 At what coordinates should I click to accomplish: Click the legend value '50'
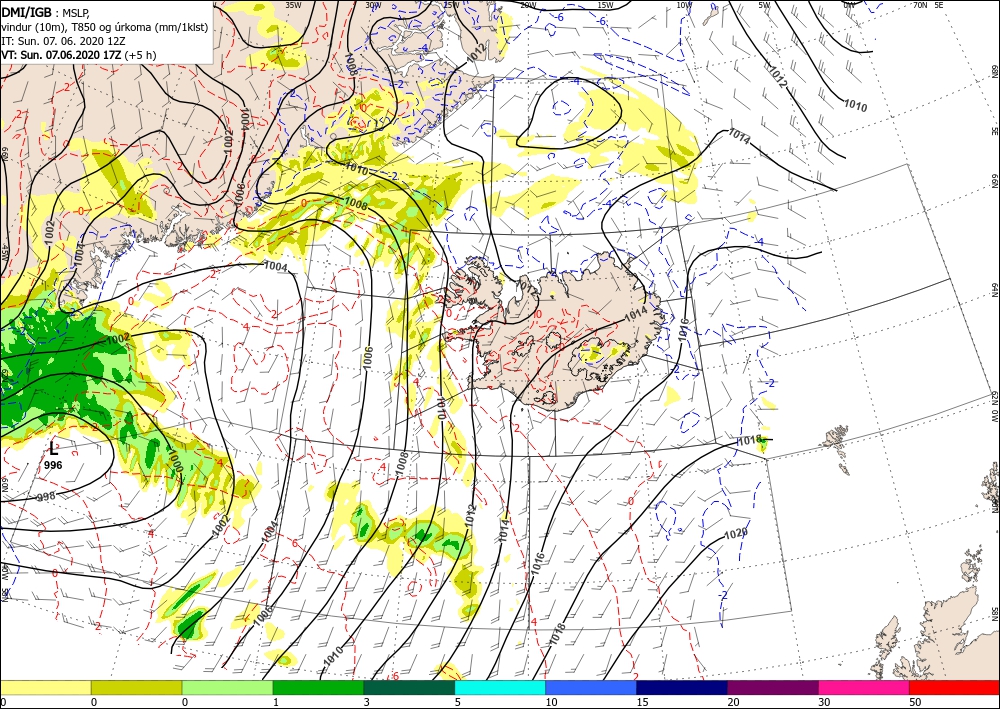(915, 702)
